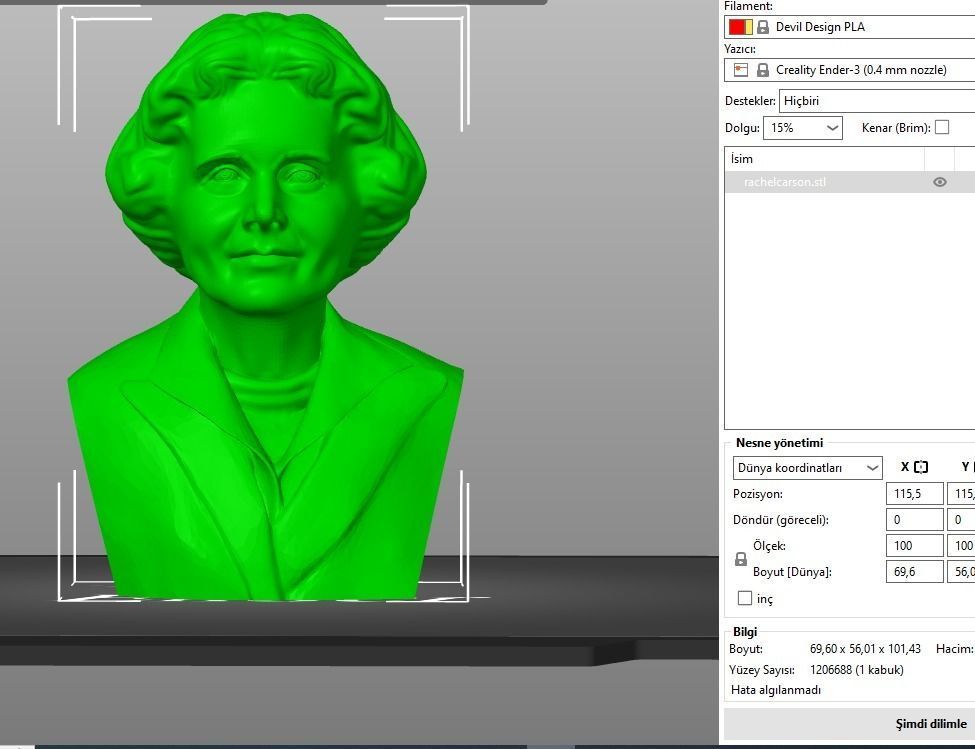Click the yellow filament color strip
Image resolution: width=975 pixels, height=749 pixels.
749,27
